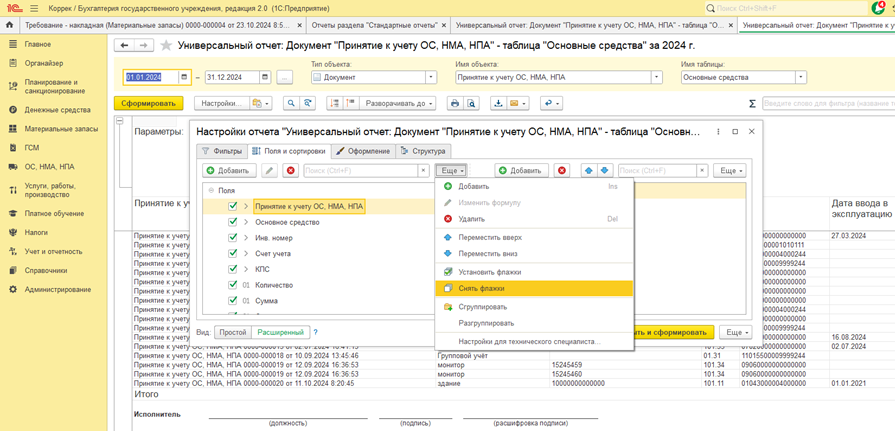Send report by email envelope icon
Viewport: 895px width, 431px height.
(517, 103)
